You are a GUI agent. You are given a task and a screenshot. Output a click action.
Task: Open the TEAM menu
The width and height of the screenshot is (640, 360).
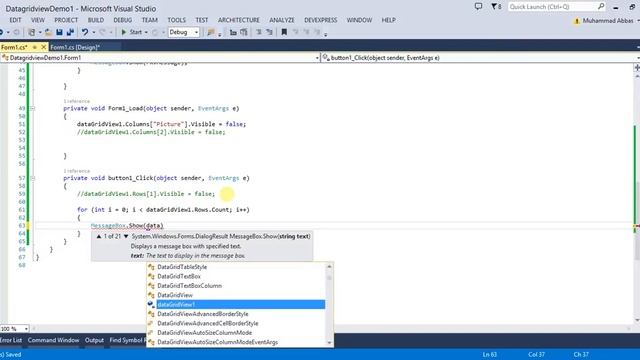(149, 20)
